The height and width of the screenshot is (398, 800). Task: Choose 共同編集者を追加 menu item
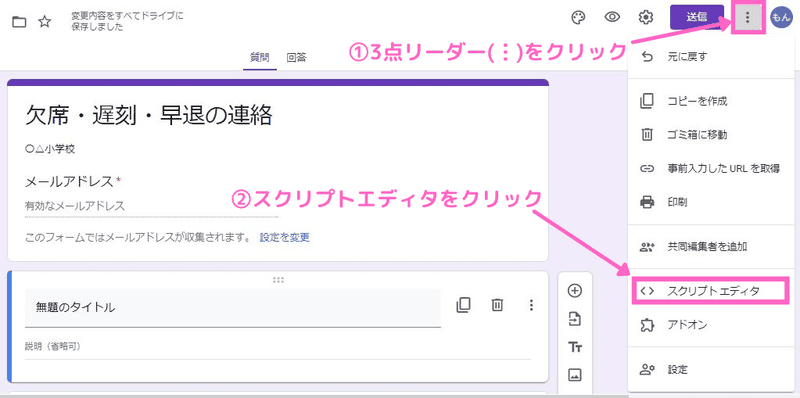711,247
